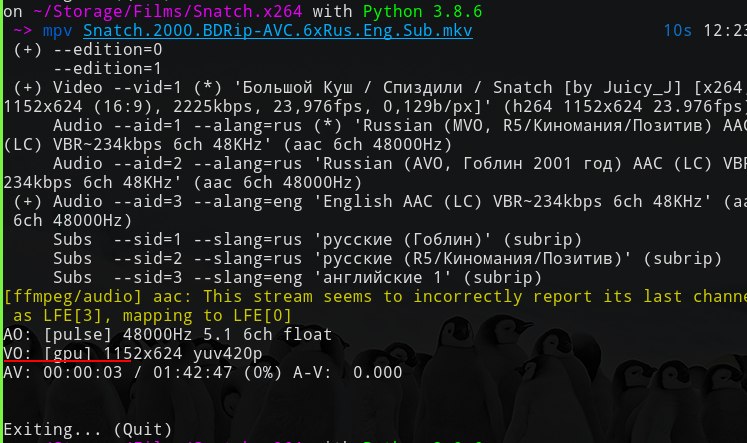Click the VO: [gpu] 1152x624 yuv420p line
The width and height of the screenshot is (747, 443).
tap(133, 353)
